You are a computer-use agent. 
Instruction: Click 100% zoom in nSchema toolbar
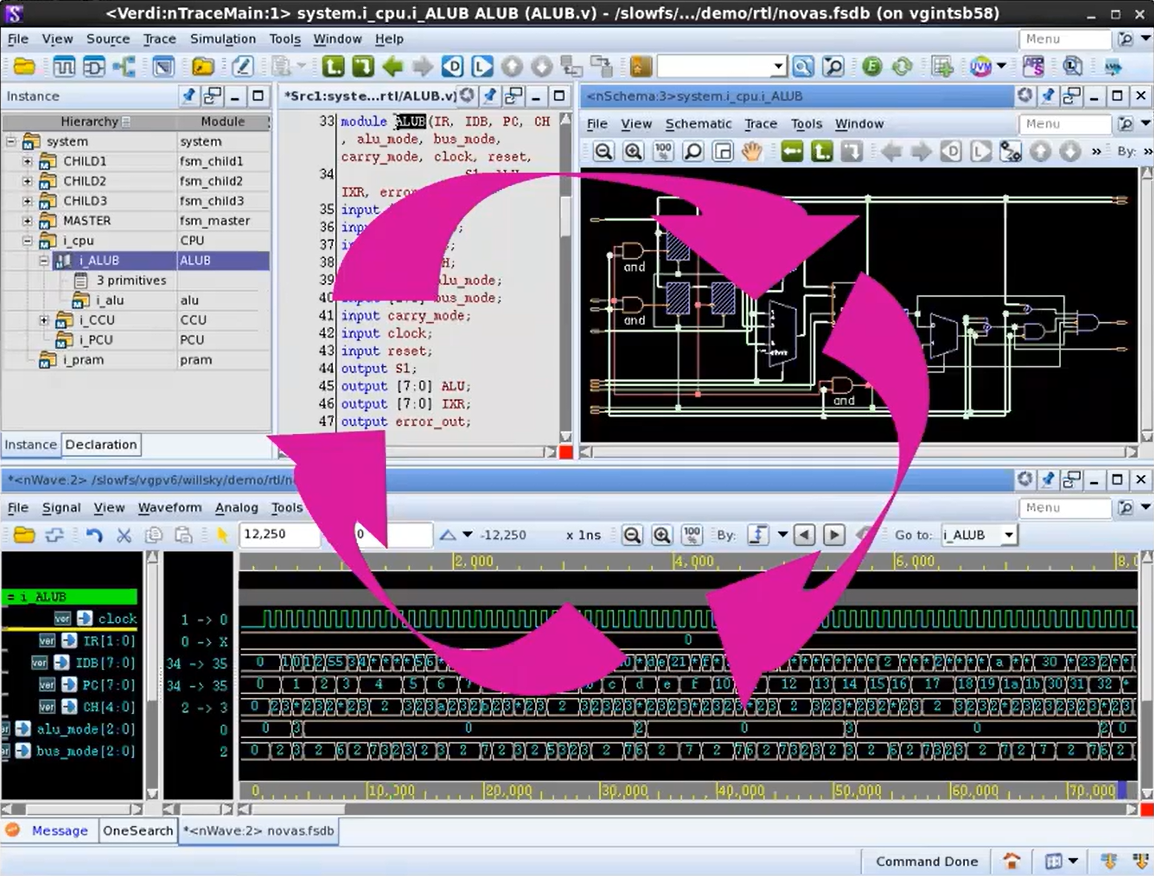pos(663,152)
